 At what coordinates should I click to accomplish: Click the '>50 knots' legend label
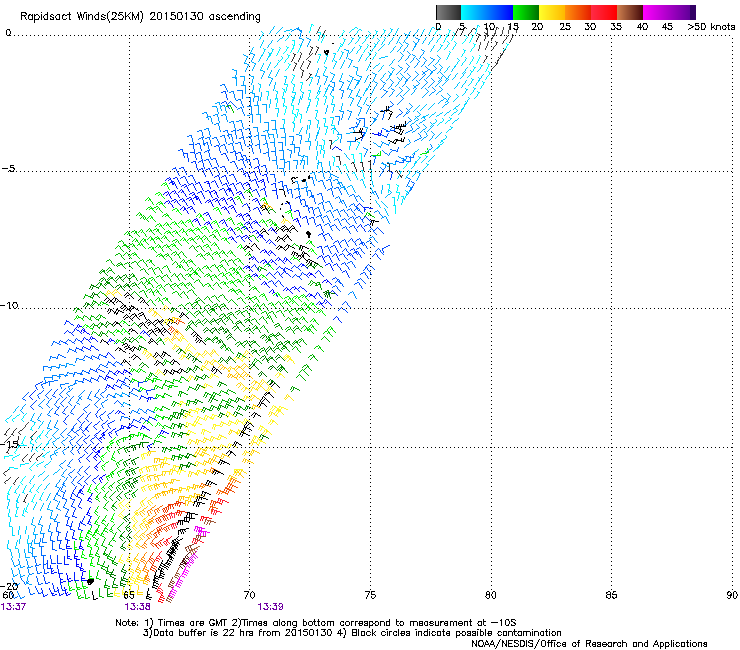[711, 27]
